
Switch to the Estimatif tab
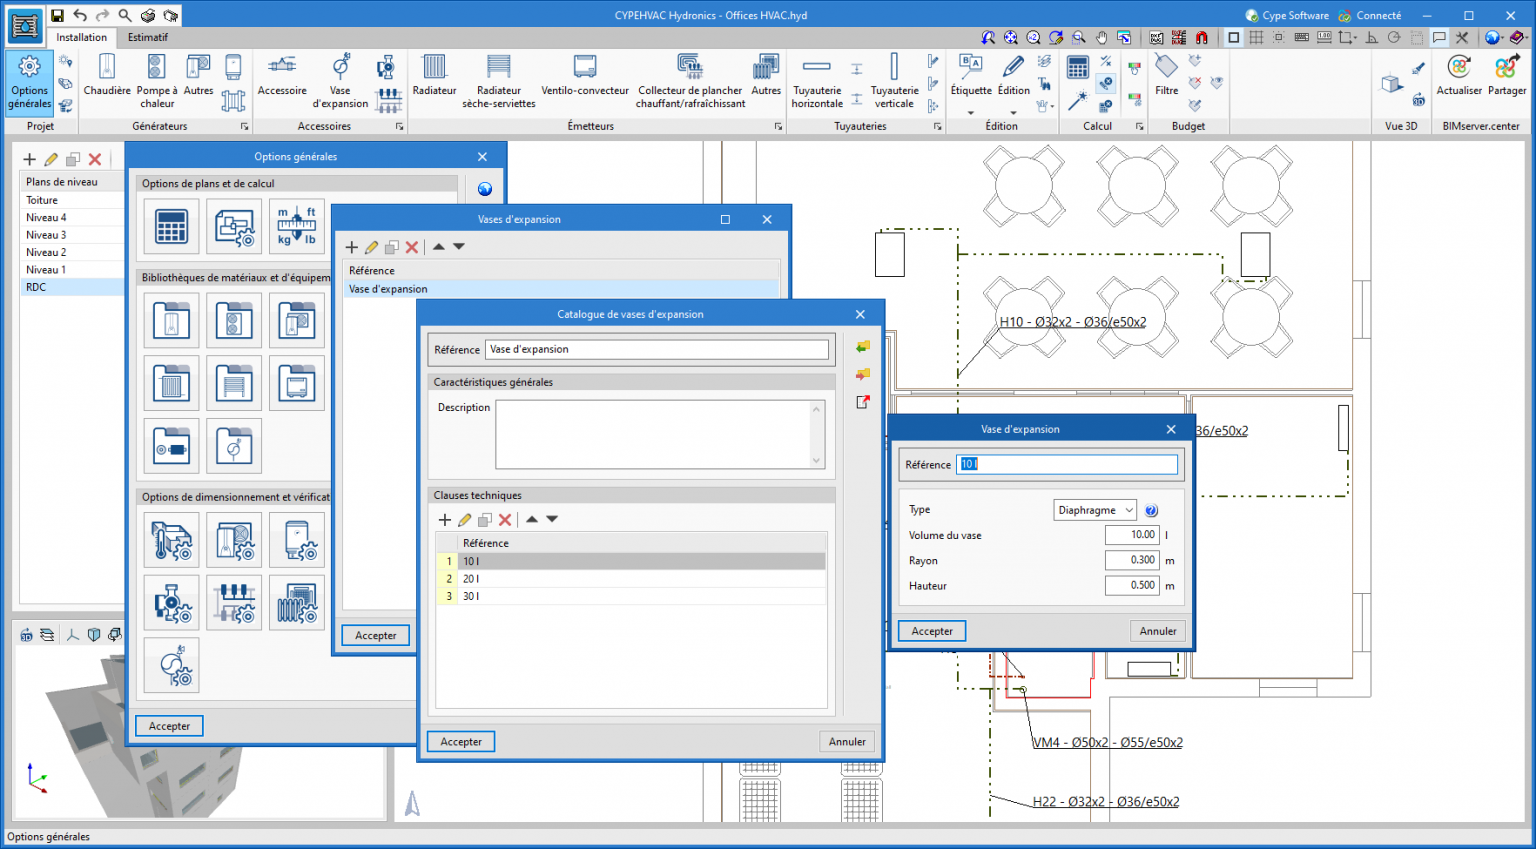(148, 37)
